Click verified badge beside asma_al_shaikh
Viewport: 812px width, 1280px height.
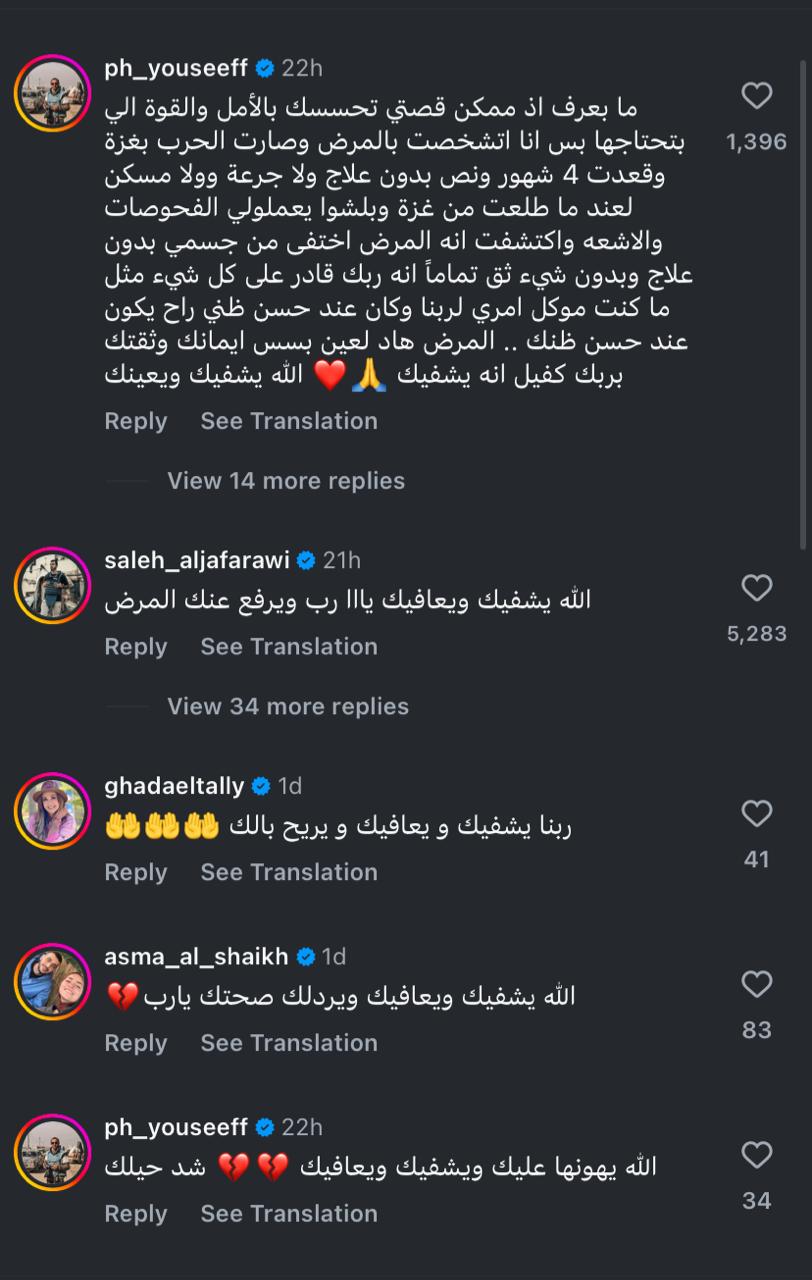[x=305, y=958]
